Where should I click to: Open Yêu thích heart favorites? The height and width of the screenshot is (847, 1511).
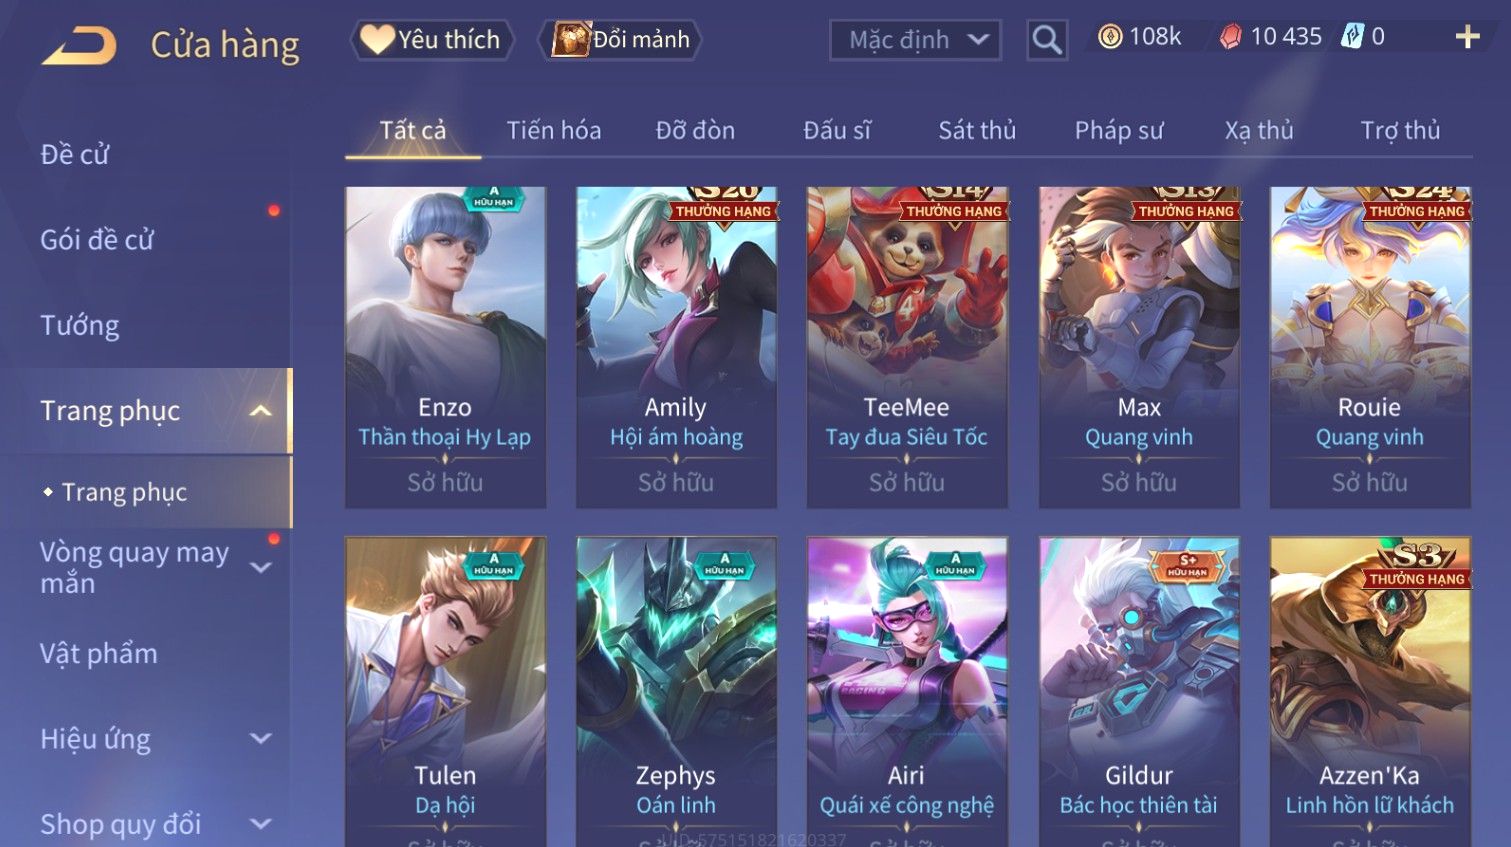[431, 40]
